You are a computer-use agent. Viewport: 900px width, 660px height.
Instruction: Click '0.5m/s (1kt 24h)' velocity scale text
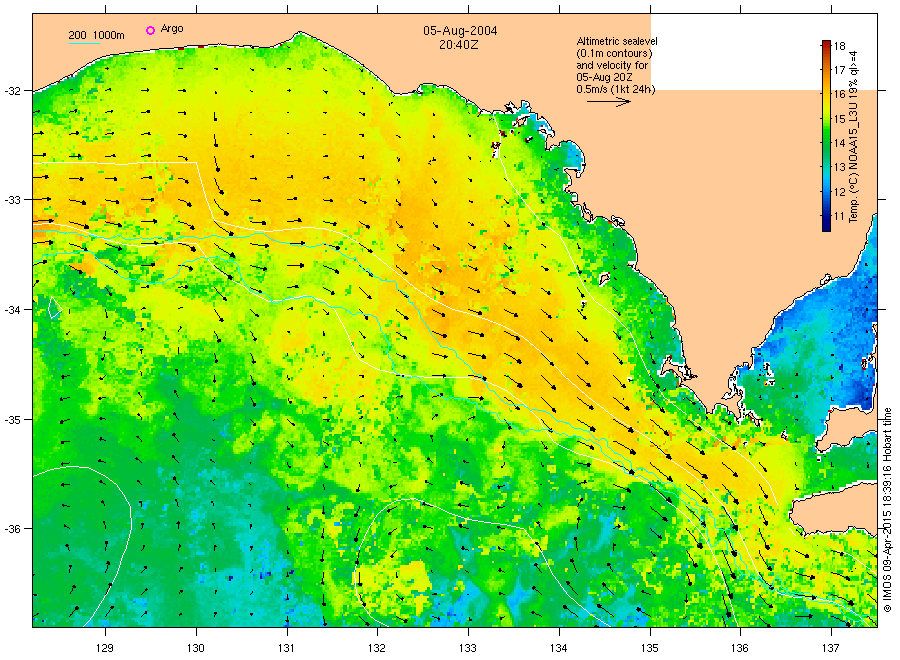615,89
